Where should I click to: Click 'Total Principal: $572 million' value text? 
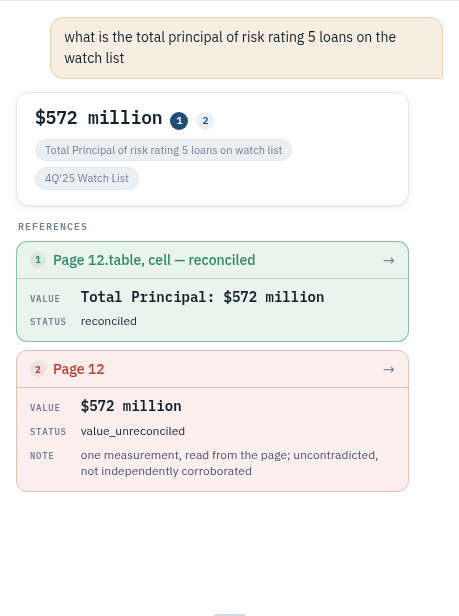click(202, 297)
